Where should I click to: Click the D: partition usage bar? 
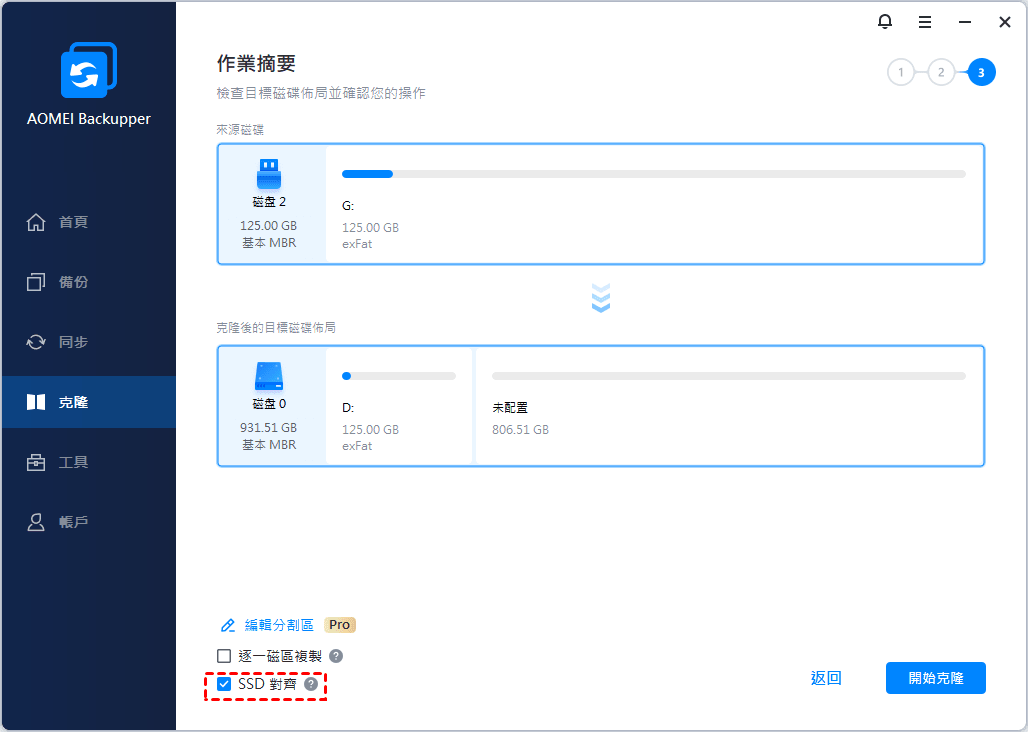pos(399,376)
